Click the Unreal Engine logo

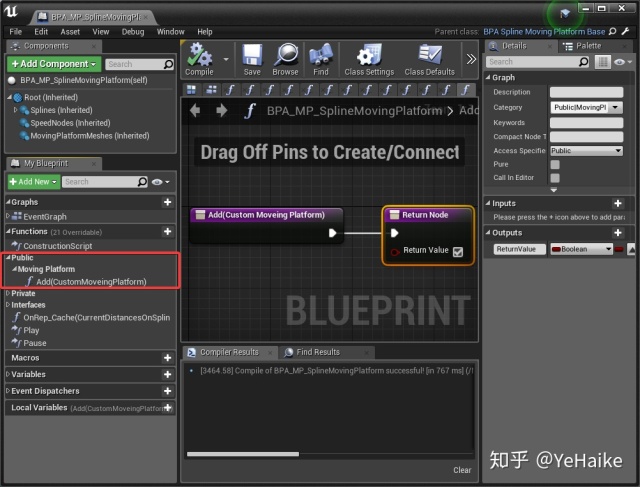point(11,11)
